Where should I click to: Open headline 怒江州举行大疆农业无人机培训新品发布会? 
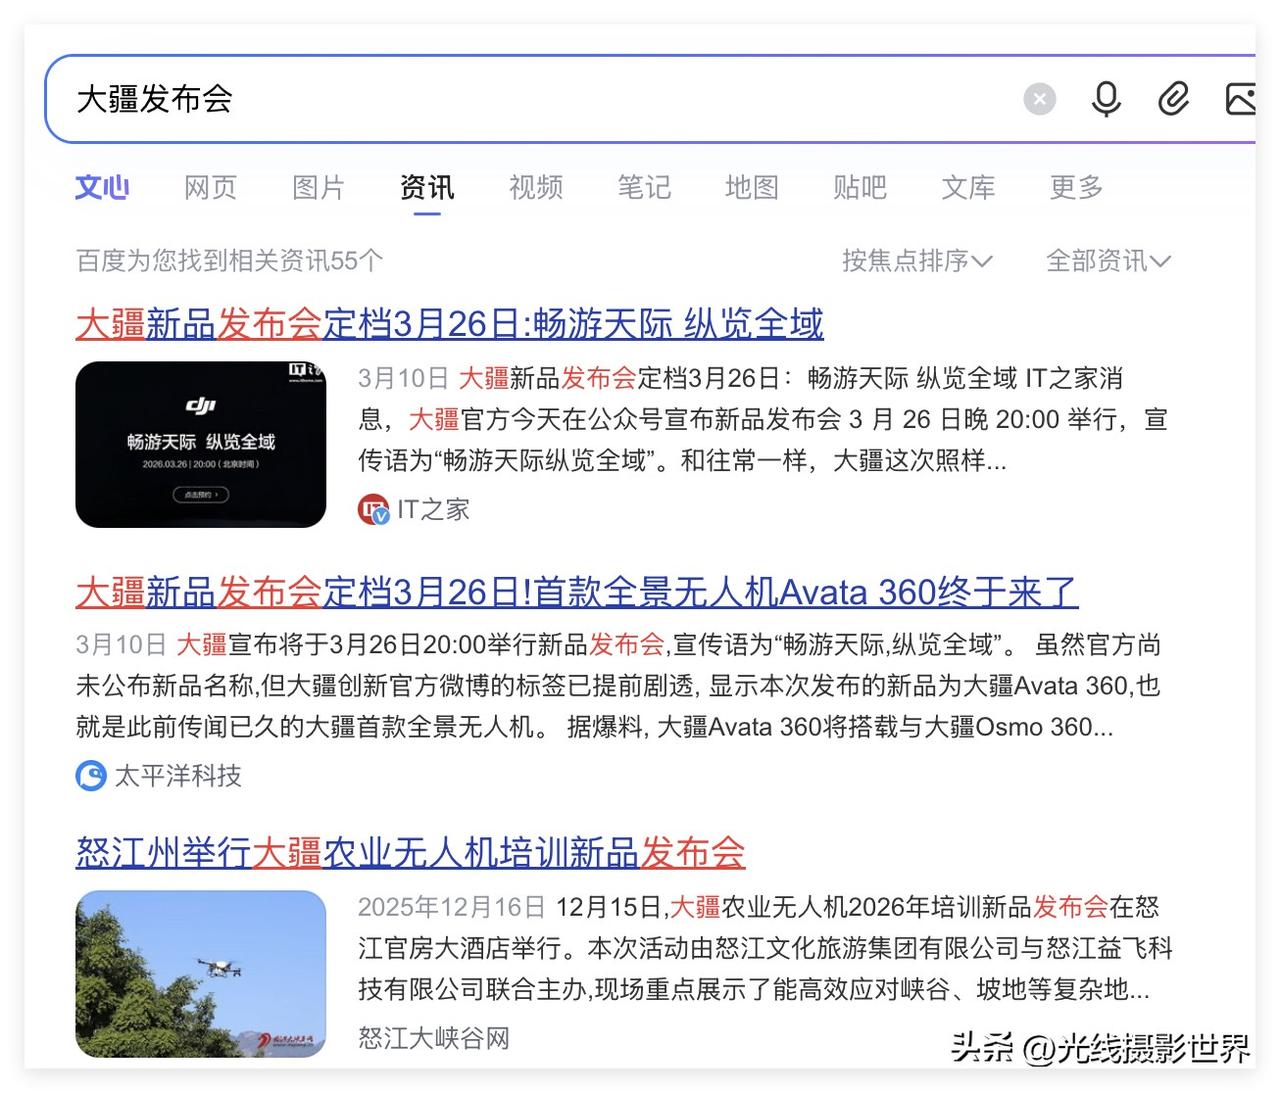tap(411, 853)
